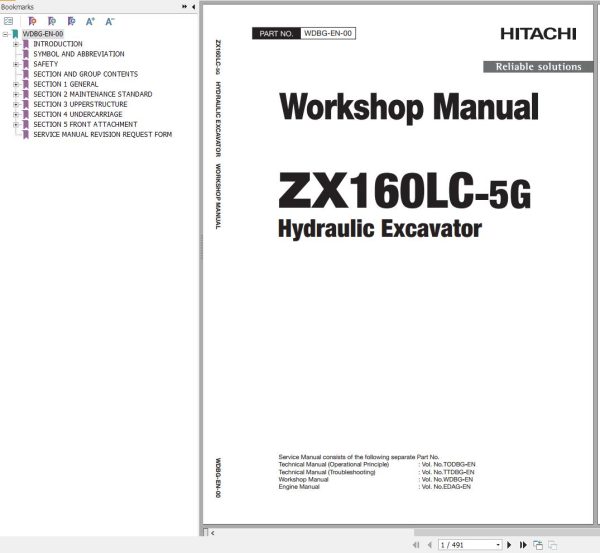Click the Engine Manual line

pos(299,486)
